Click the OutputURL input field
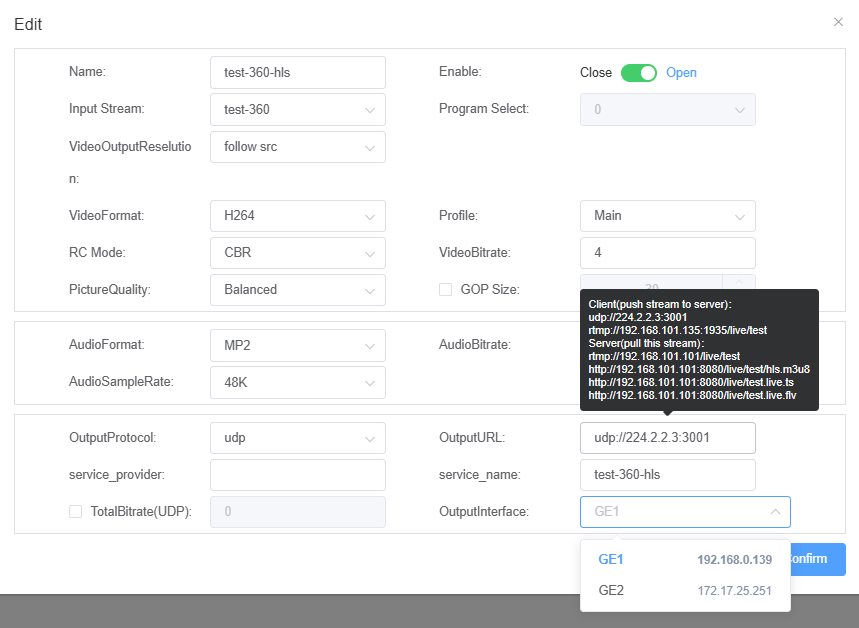859x628 pixels. [667, 438]
